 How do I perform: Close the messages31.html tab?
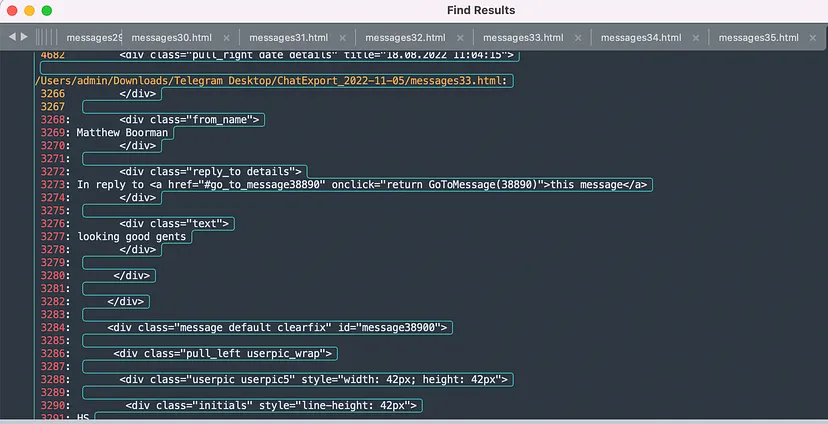(x=343, y=38)
